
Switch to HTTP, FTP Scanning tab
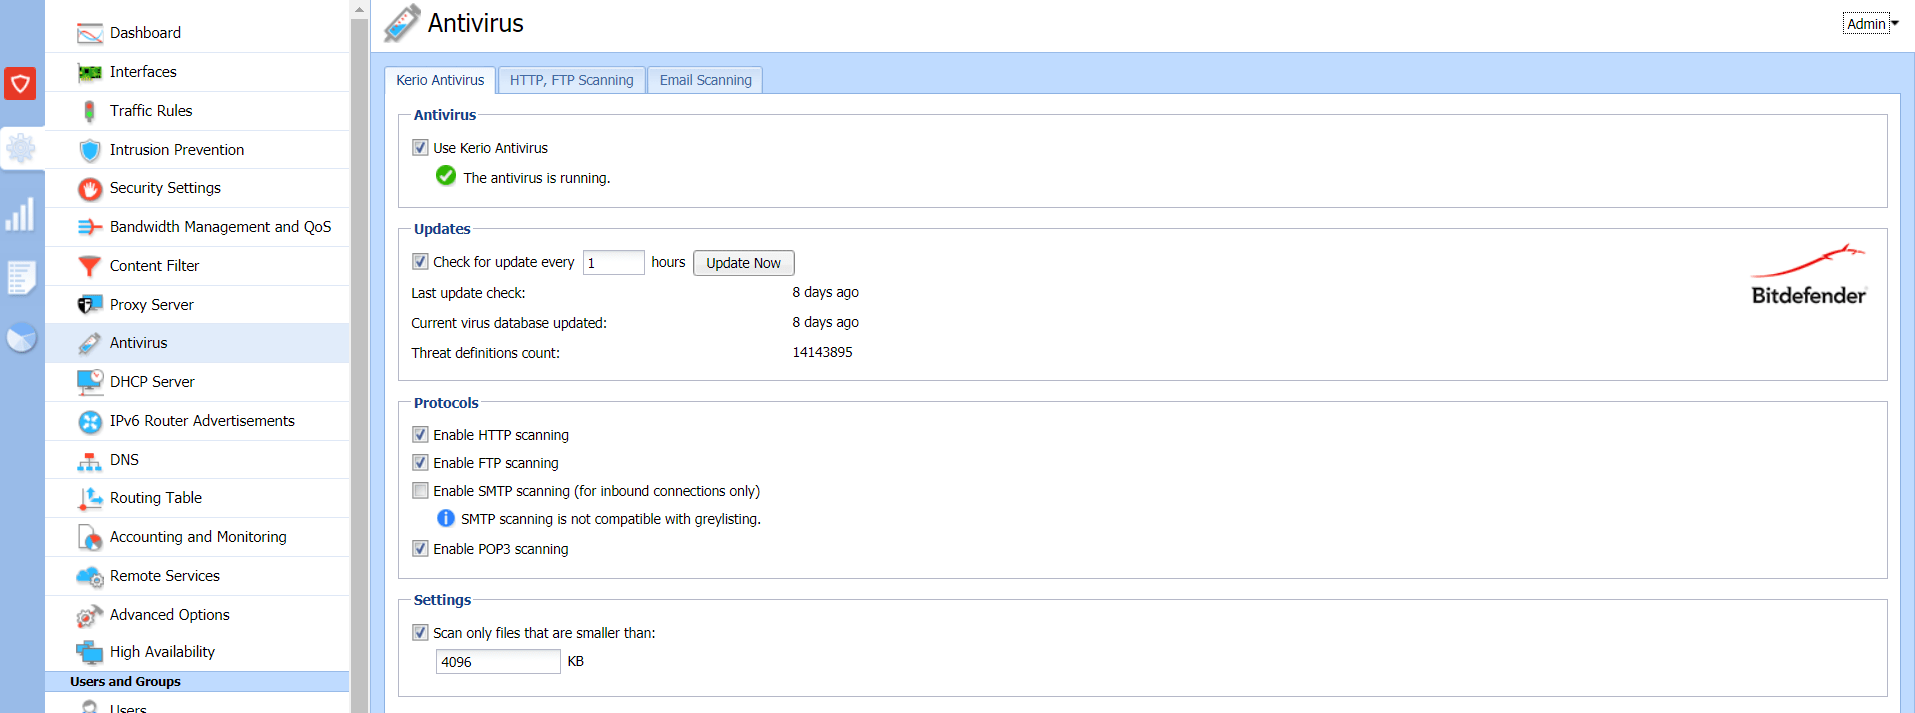571,80
